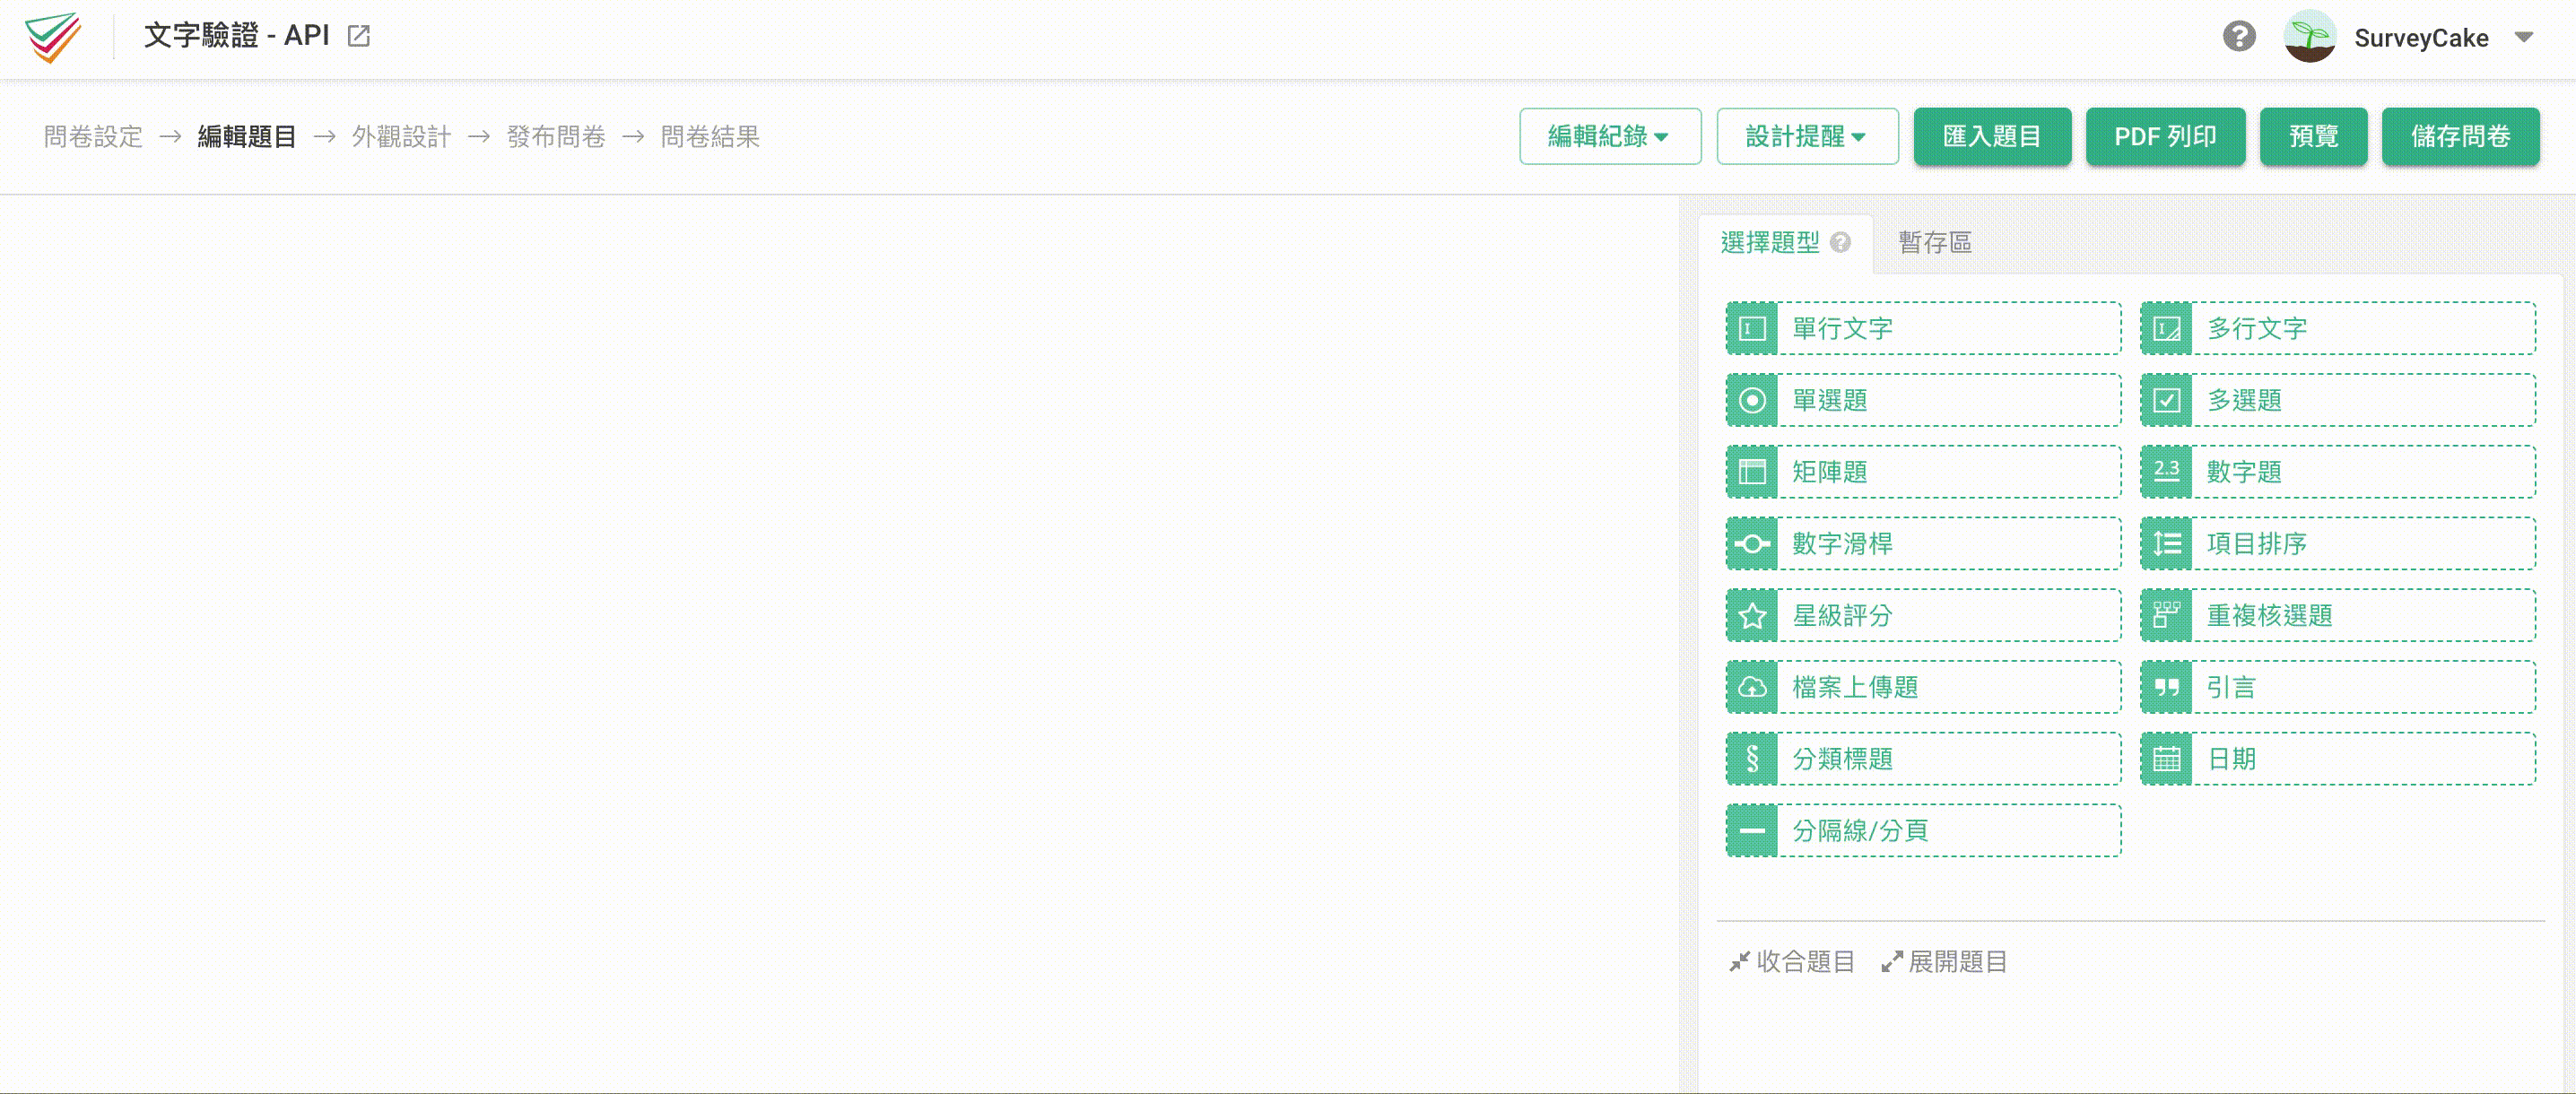Switch to the 選擇題型 tab
2576x1094 pixels.
coord(1785,243)
